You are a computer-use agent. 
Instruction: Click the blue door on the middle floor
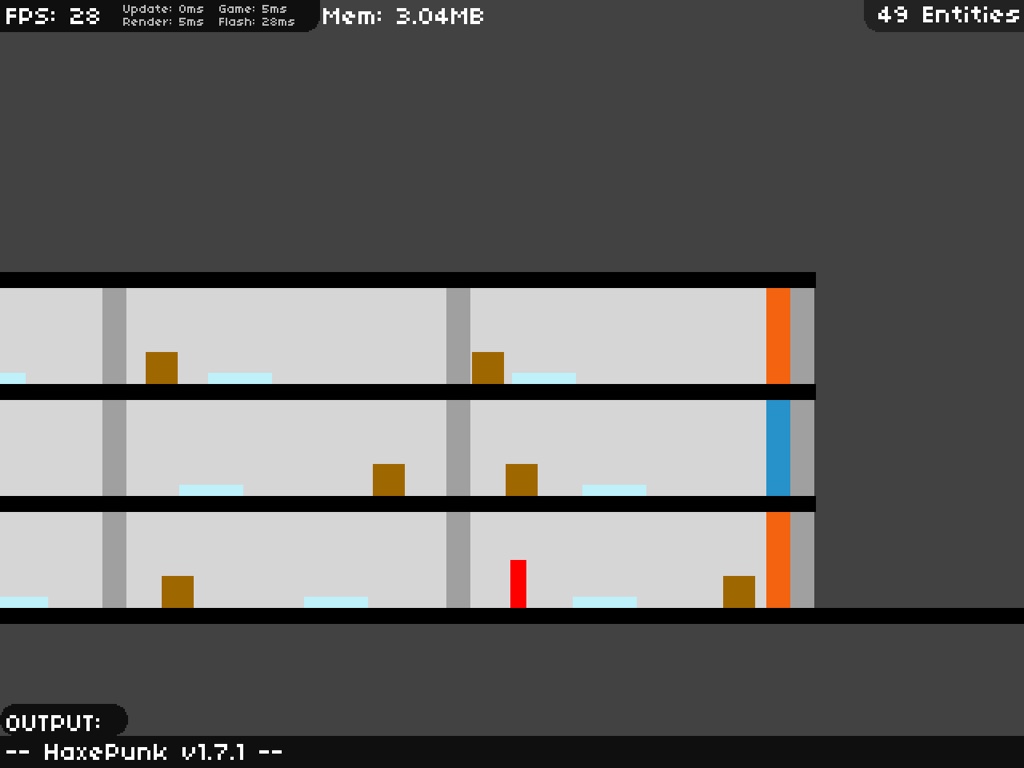click(778, 448)
